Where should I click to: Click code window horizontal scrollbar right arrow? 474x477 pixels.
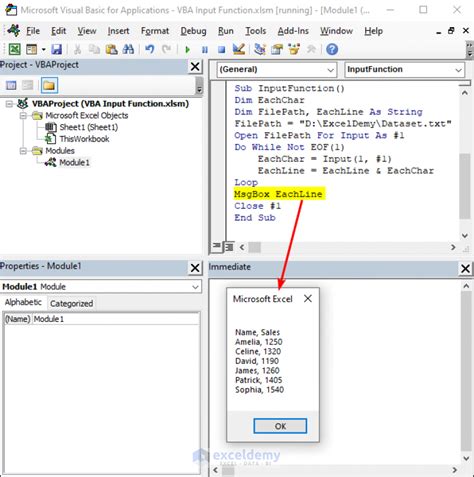point(453,247)
